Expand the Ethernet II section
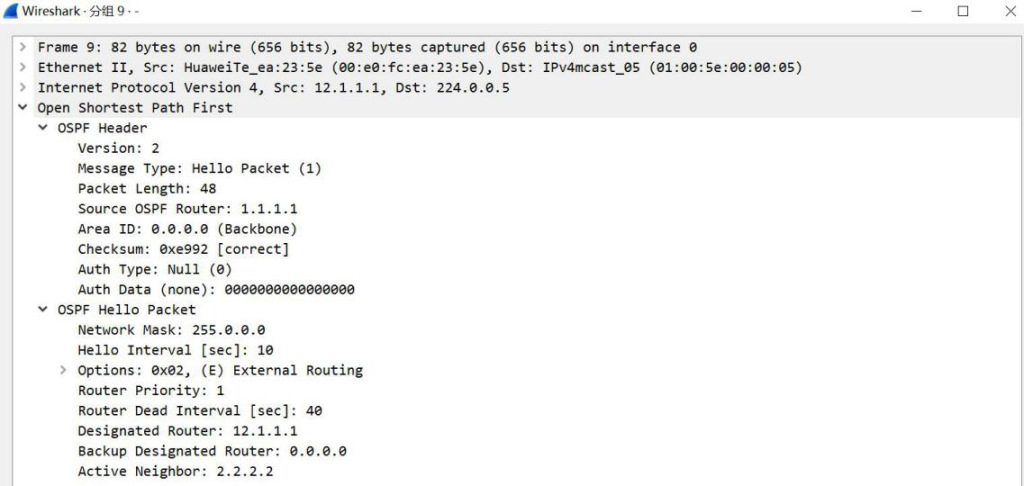 click(24, 67)
